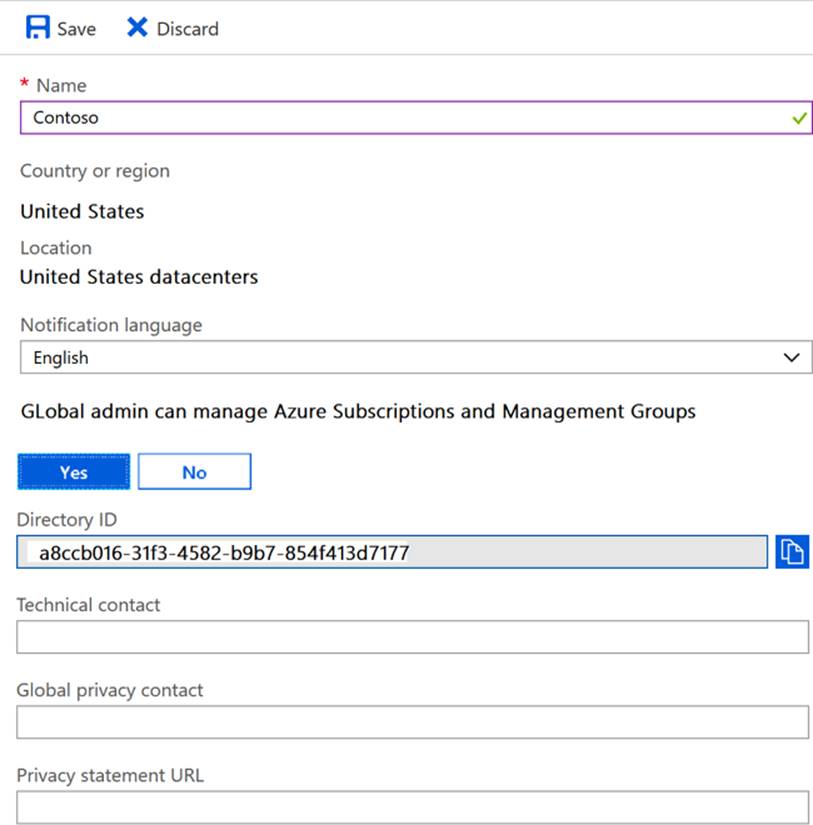The height and width of the screenshot is (825, 813).
Task: Expand the Notification language dropdown arrow
Action: [791, 358]
